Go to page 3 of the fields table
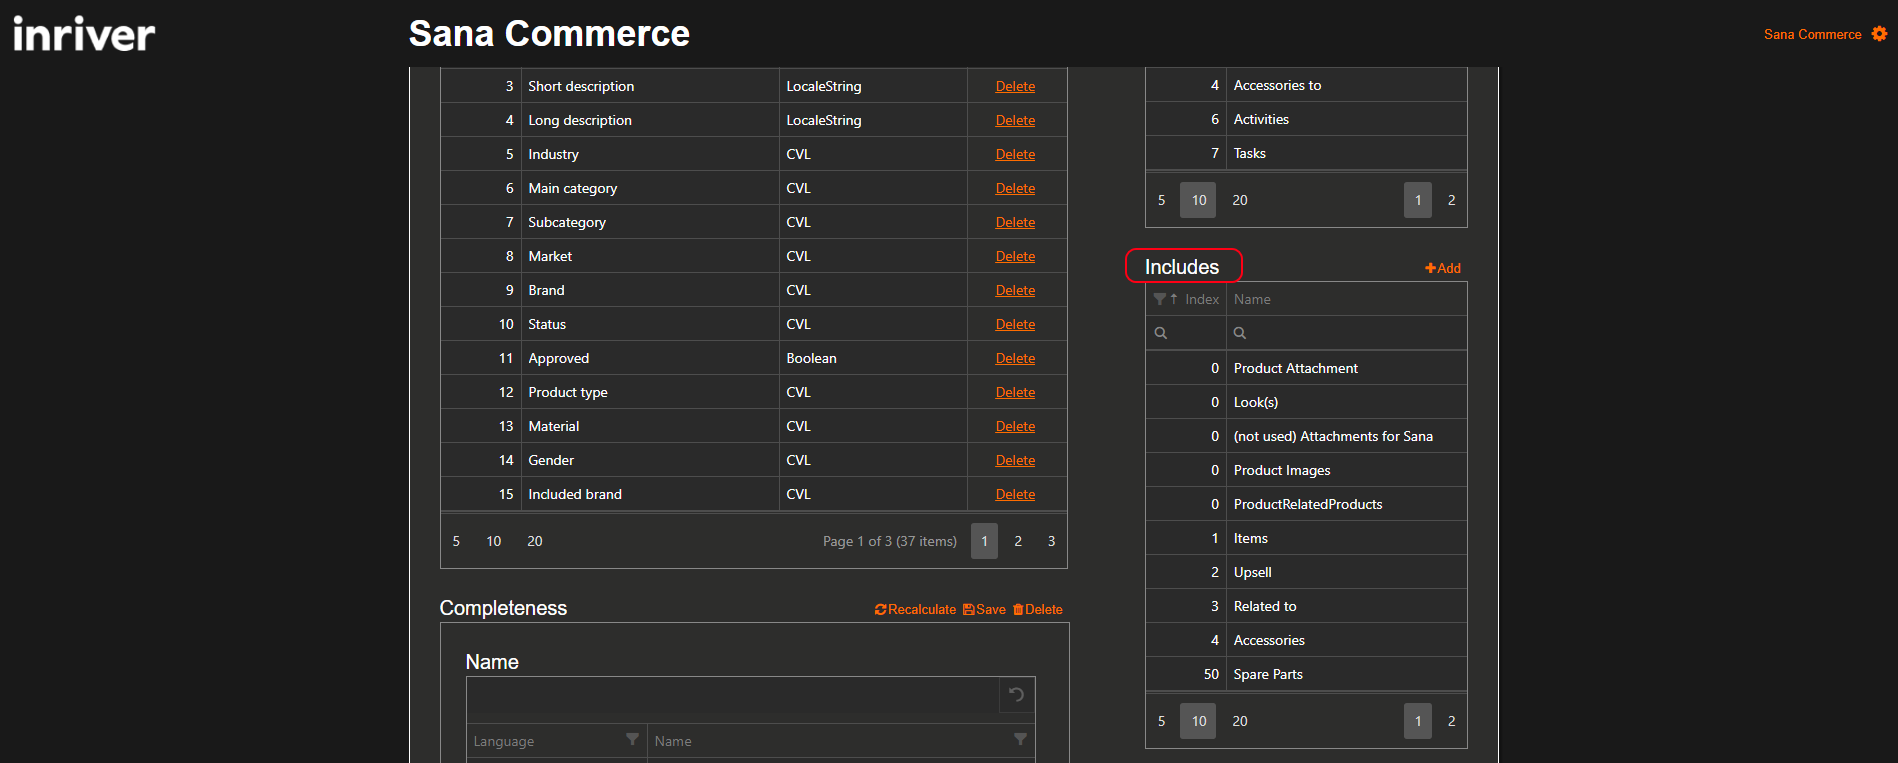The width and height of the screenshot is (1898, 763). tap(1051, 541)
